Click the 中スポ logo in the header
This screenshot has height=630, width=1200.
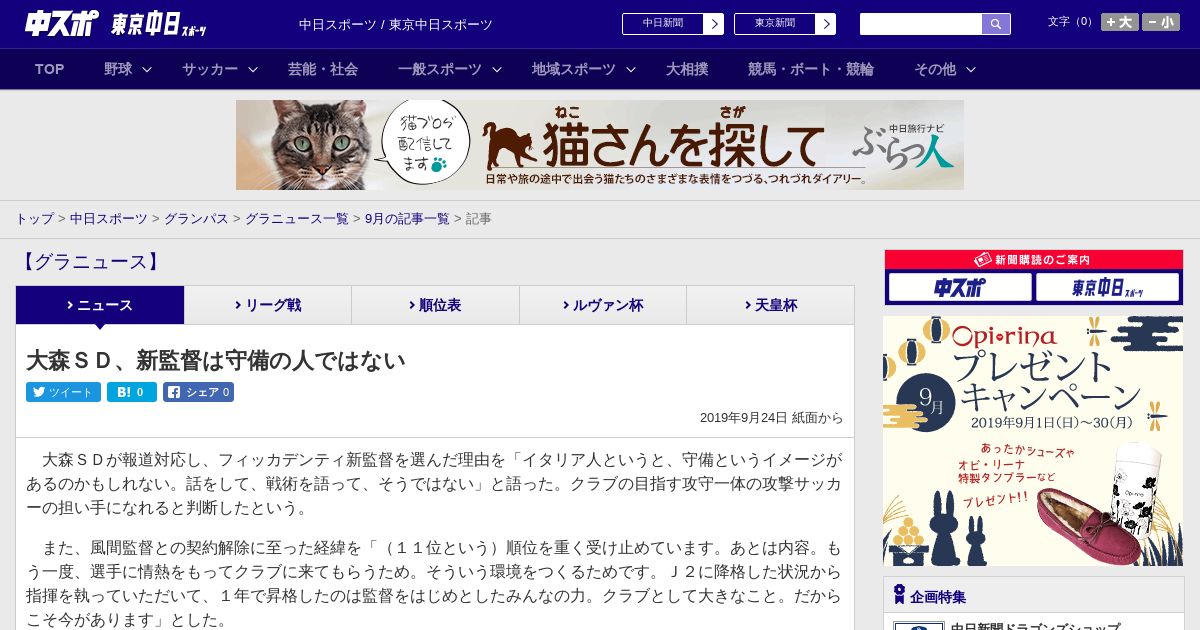61,24
